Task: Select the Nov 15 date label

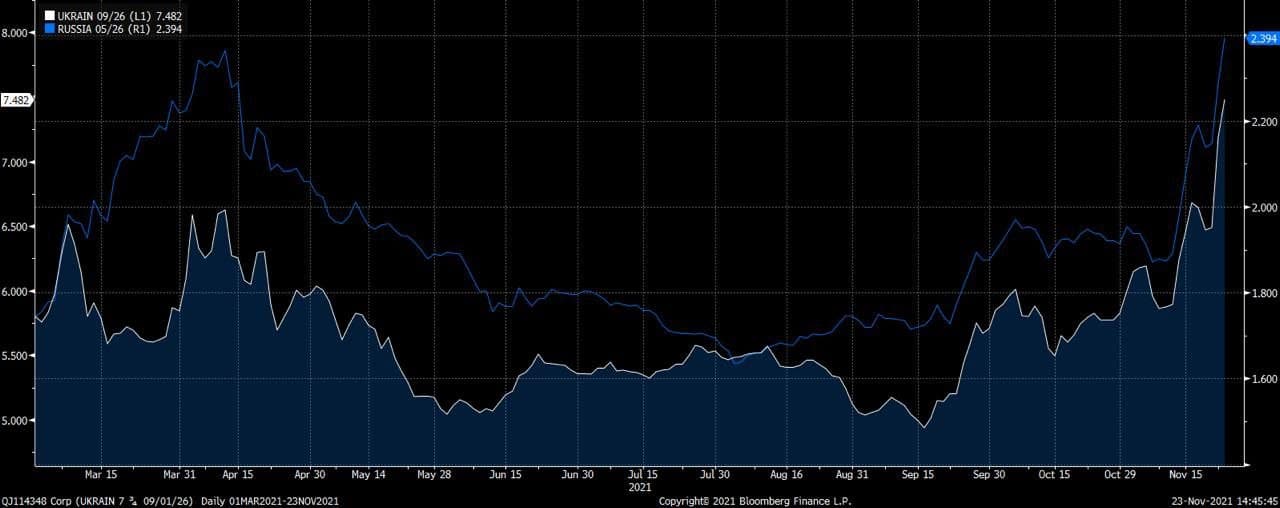Action: click(x=1187, y=475)
